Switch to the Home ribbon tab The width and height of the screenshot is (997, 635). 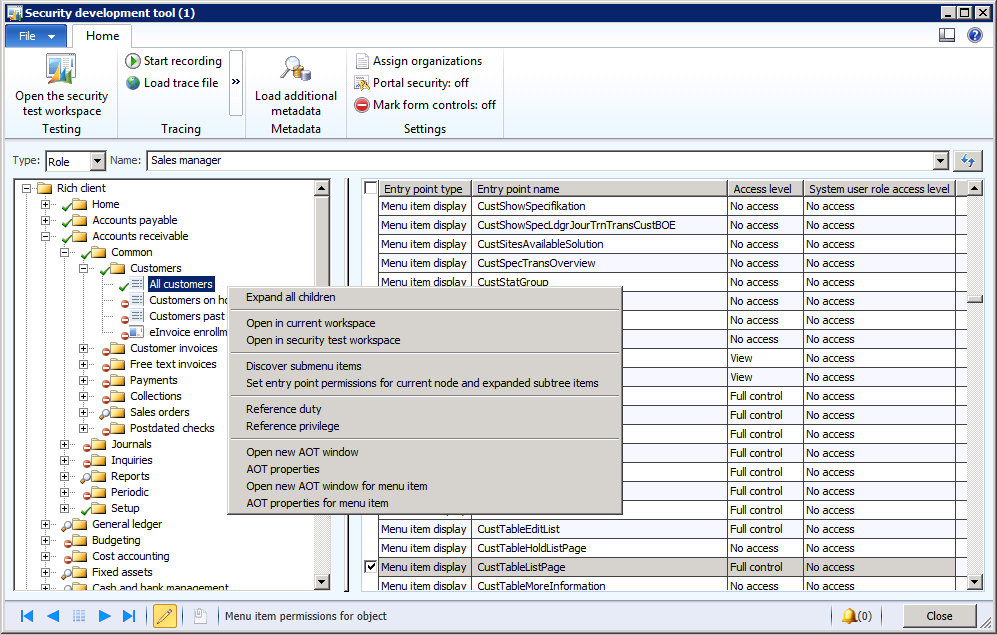101,34
